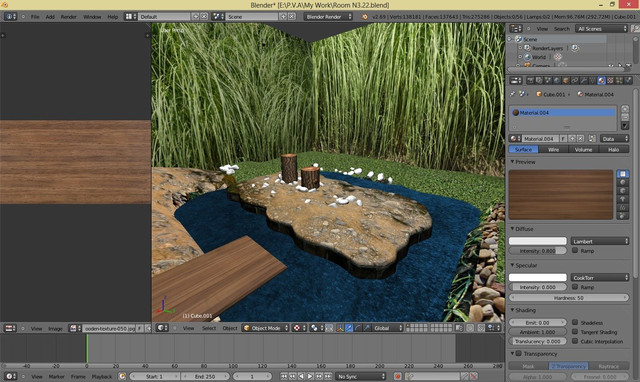Screen dimensions: 640x382
Task: Toggle the Transparency panel checkbox
Action: pos(519,353)
